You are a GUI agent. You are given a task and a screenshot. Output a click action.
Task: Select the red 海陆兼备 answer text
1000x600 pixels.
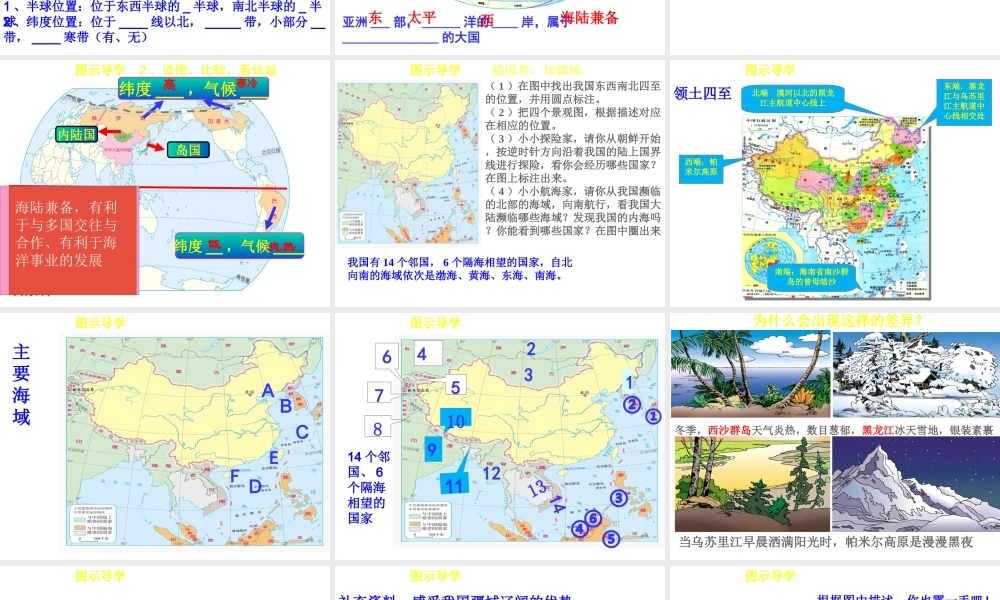coord(589,18)
